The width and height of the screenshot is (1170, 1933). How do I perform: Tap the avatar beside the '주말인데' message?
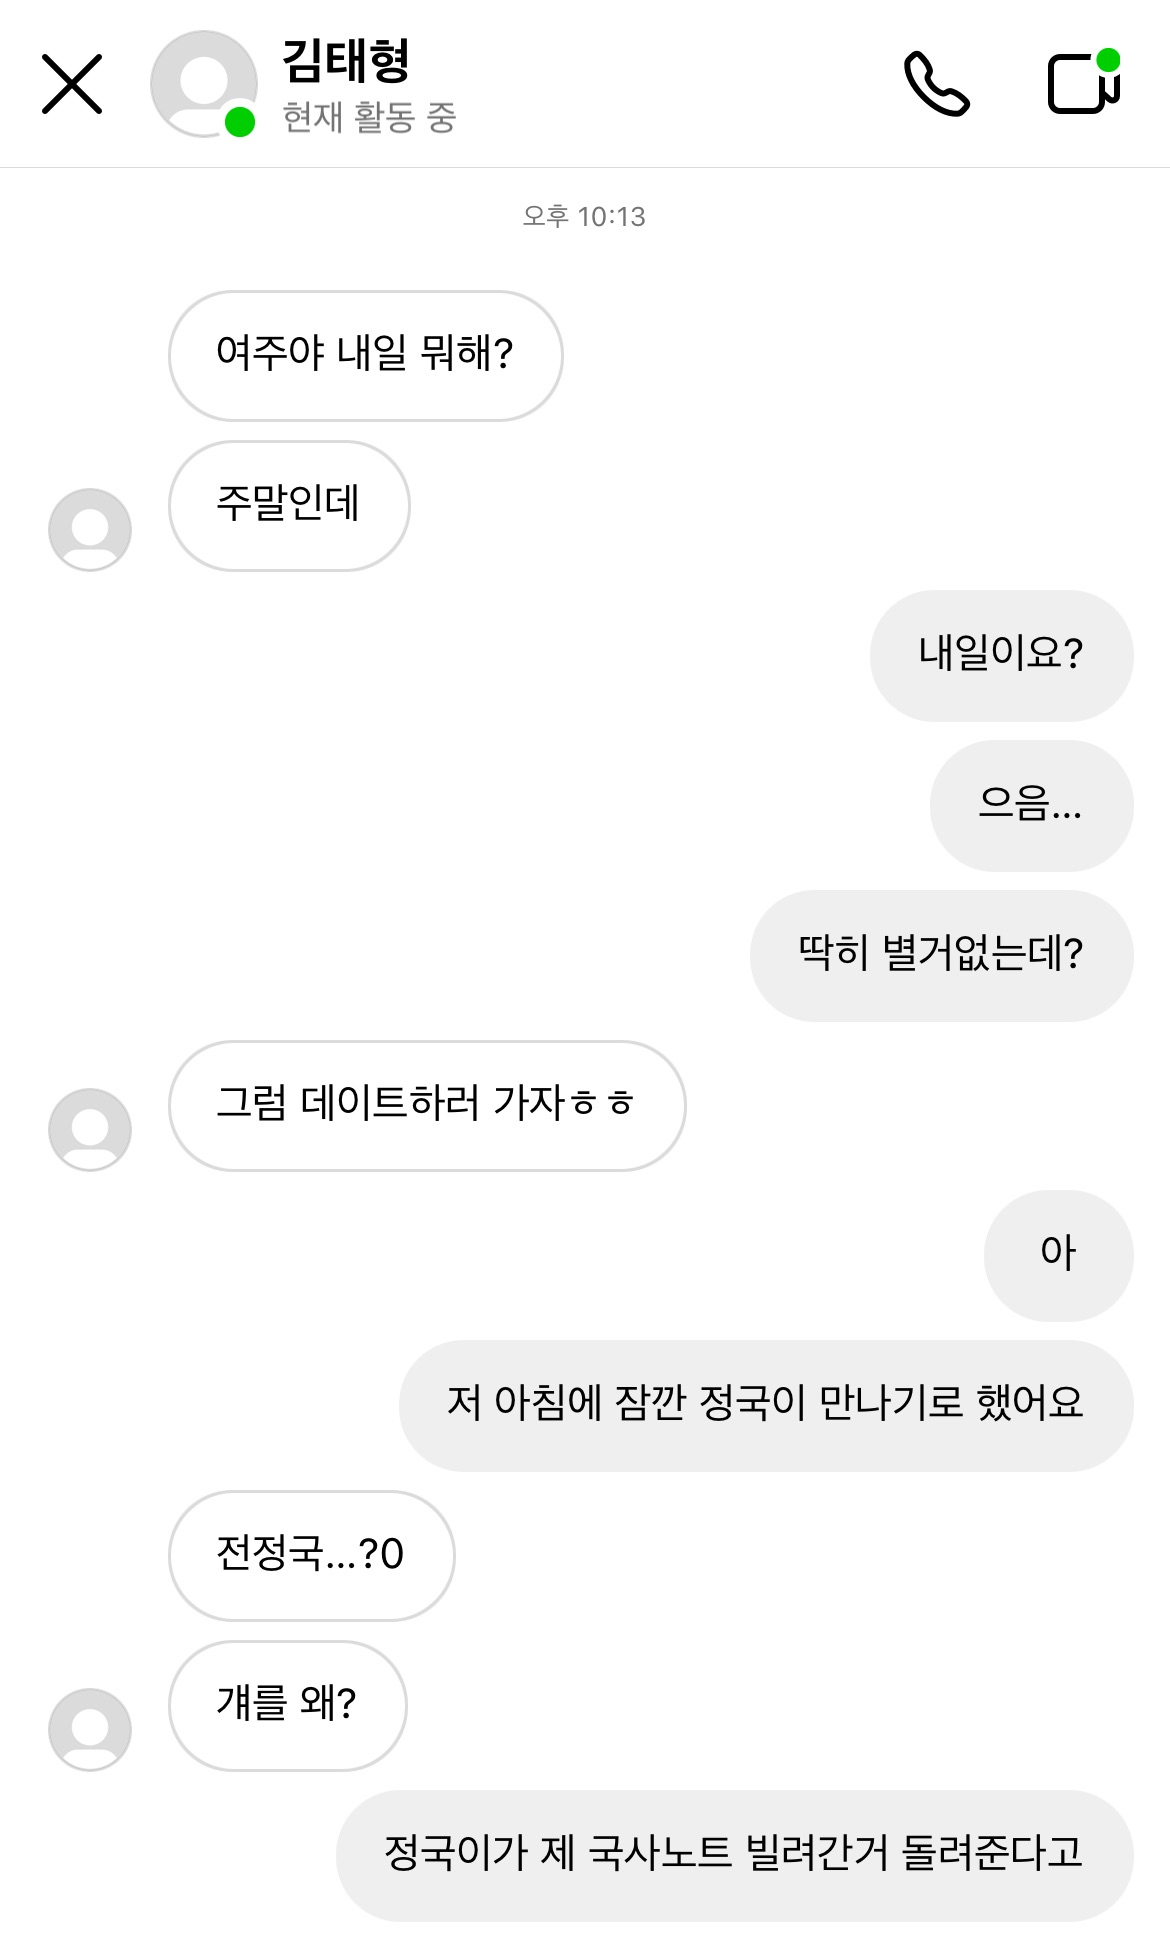coord(90,529)
